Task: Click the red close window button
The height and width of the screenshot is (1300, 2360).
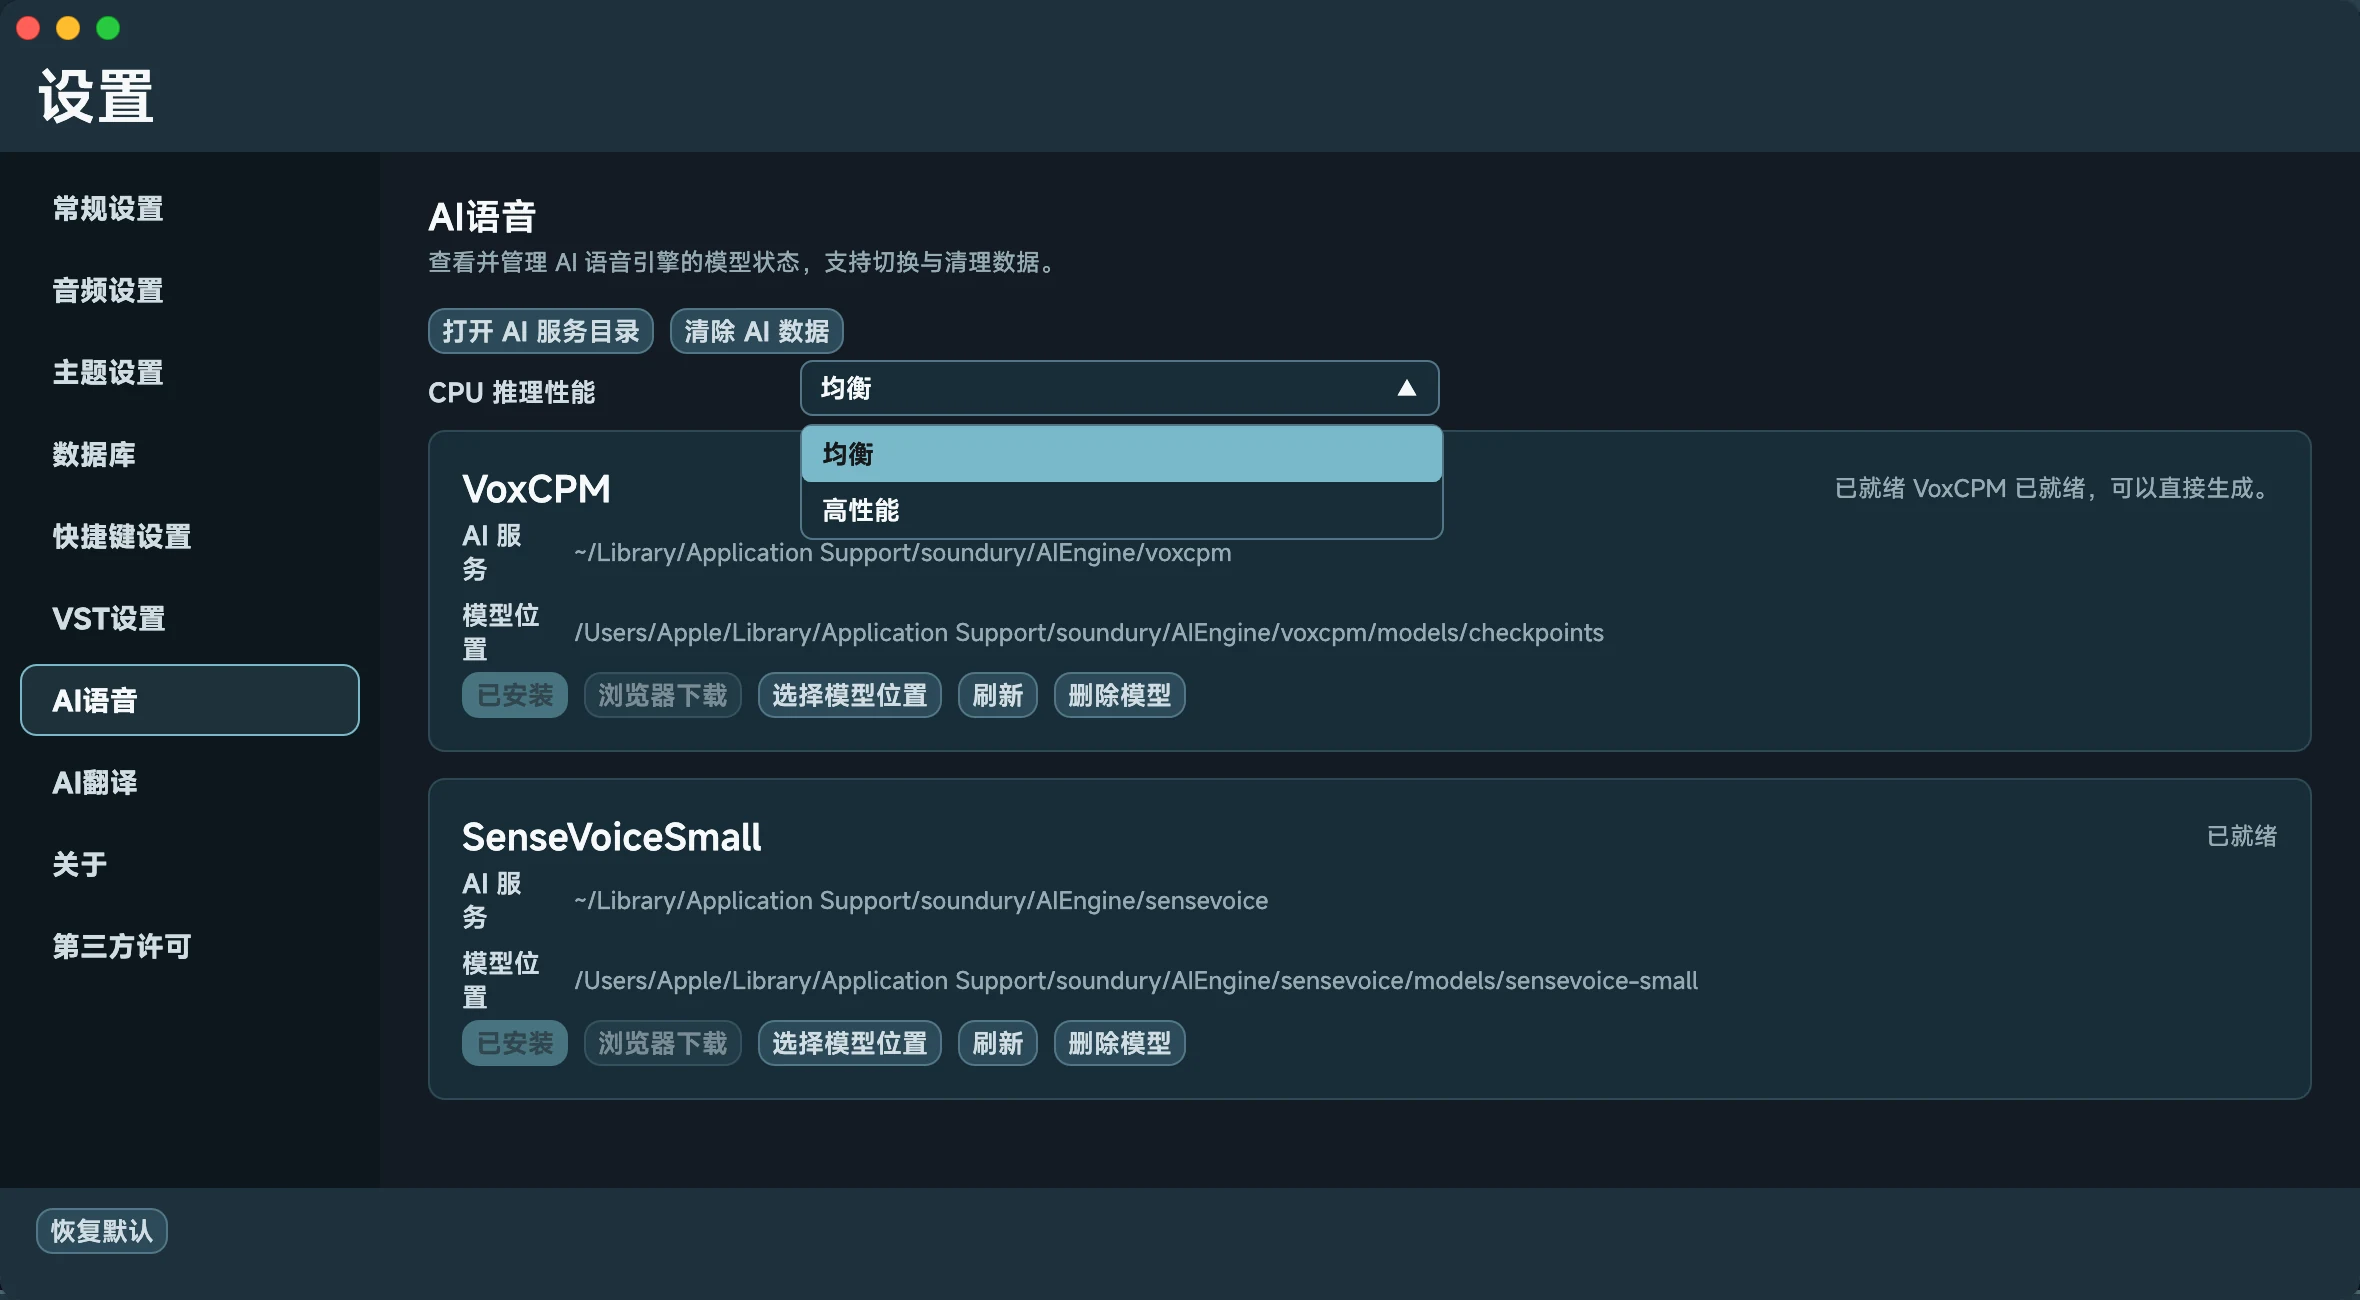Action: (x=28, y=28)
